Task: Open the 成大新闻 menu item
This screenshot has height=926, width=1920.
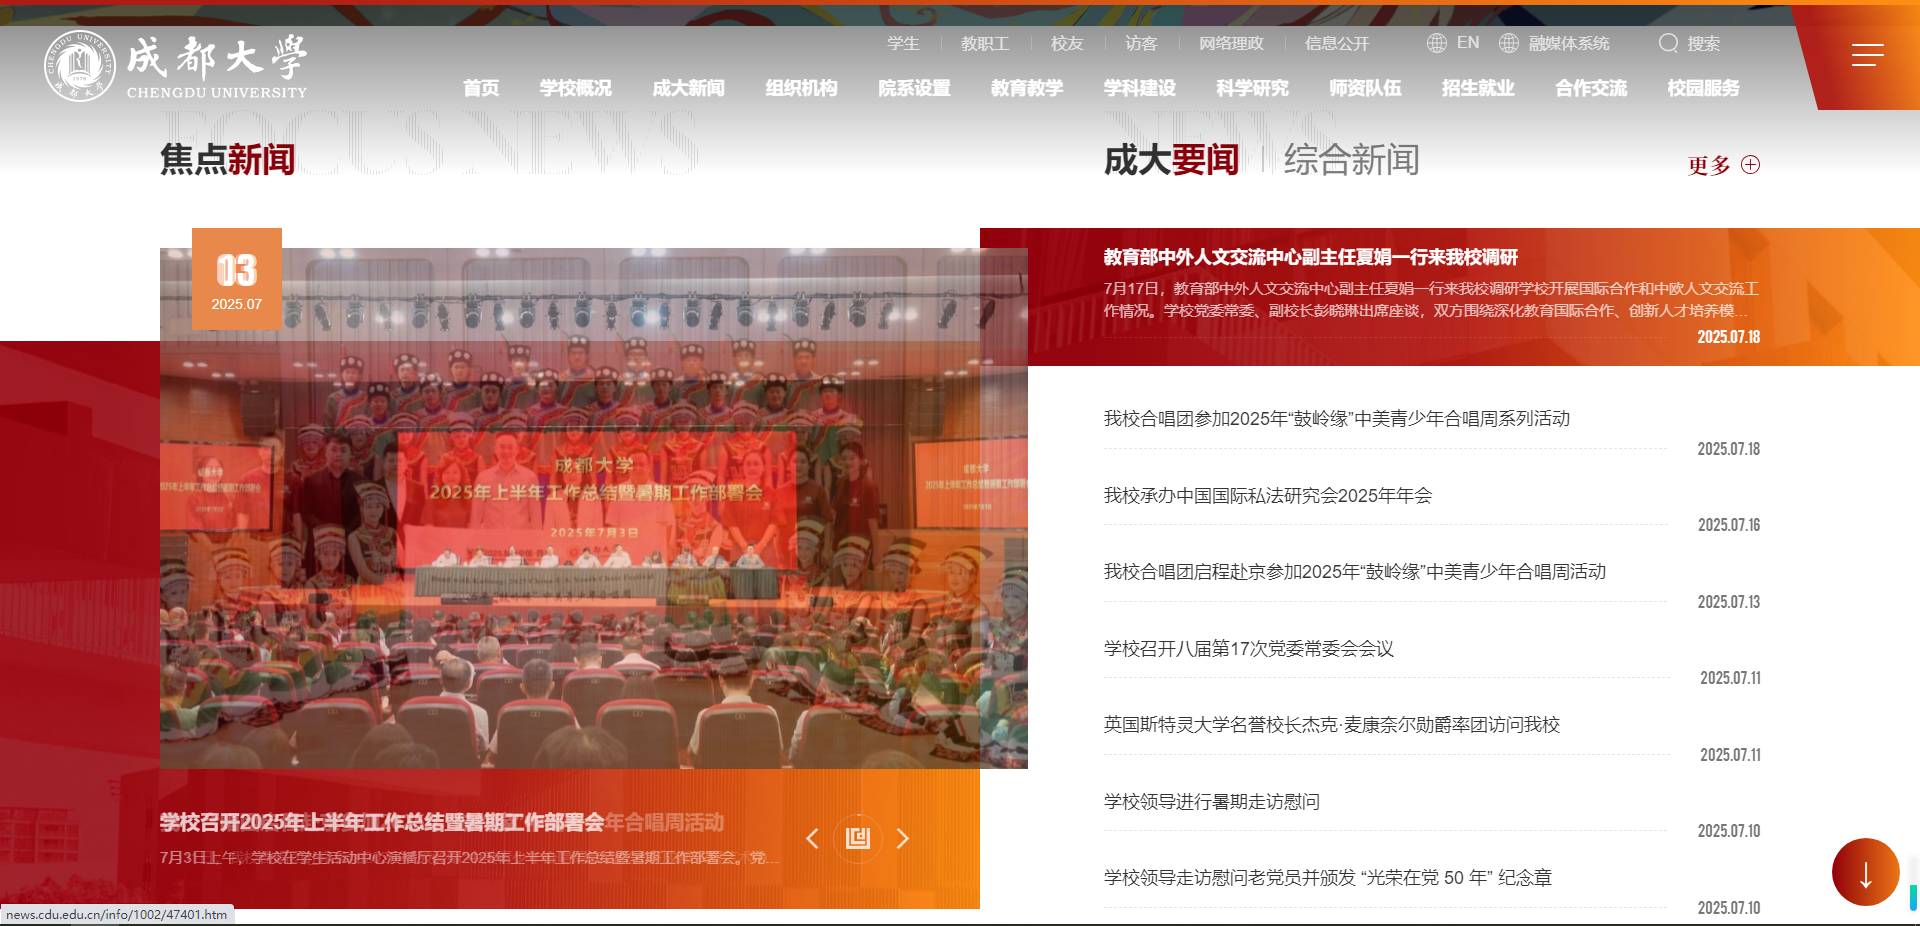Action: [688, 88]
